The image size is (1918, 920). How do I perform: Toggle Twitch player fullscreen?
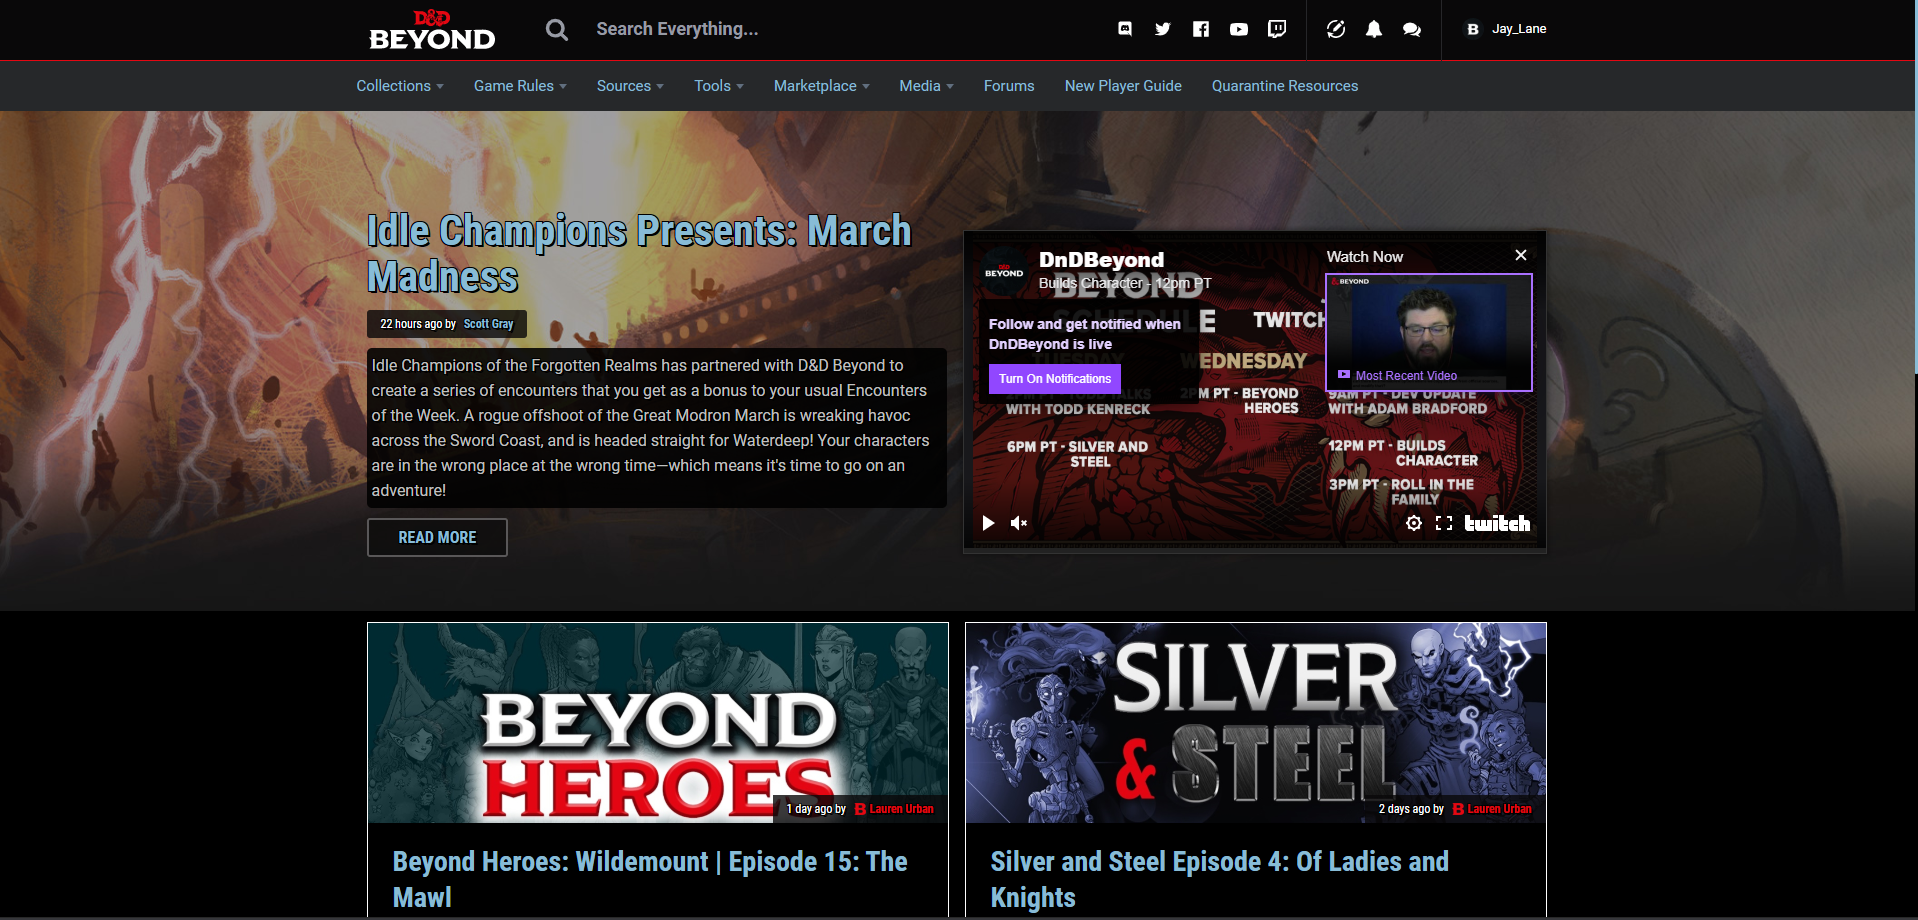pos(1444,523)
